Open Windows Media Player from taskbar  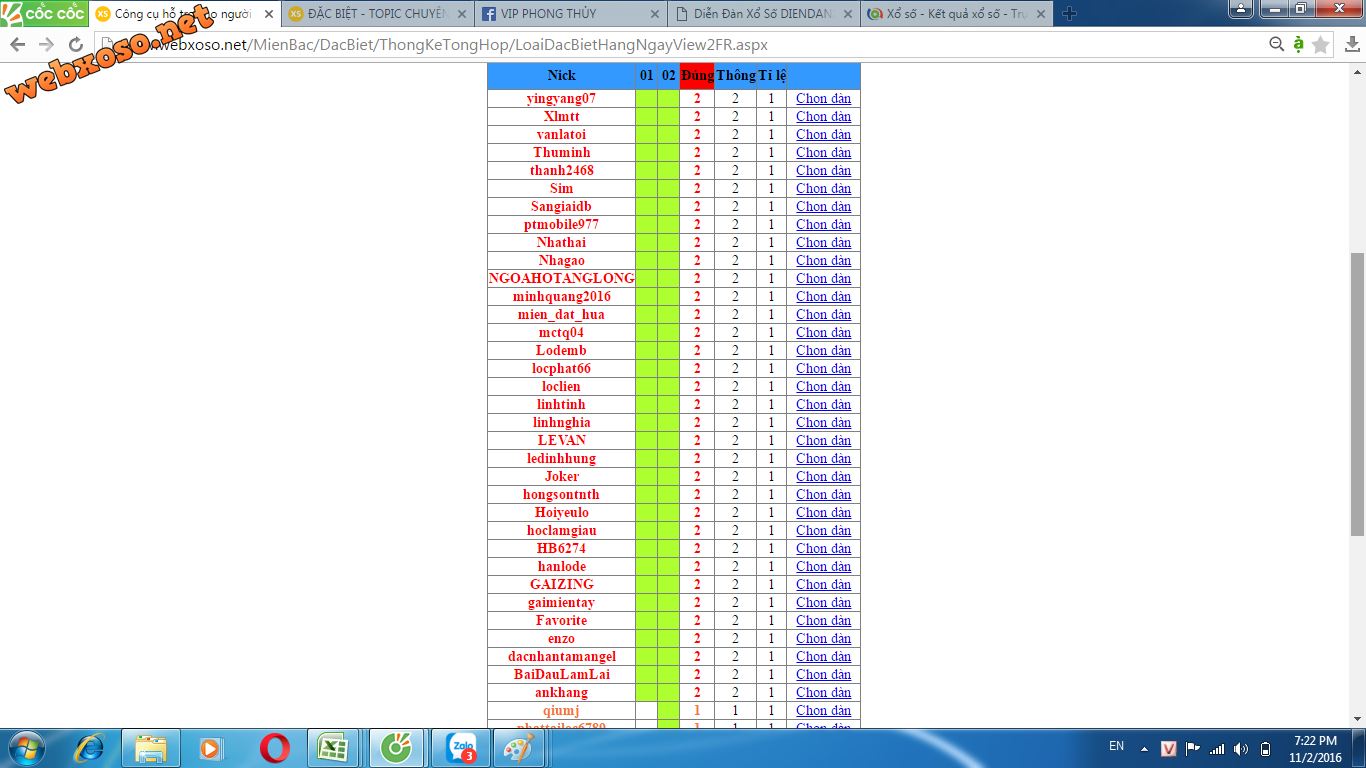click(x=212, y=748)
